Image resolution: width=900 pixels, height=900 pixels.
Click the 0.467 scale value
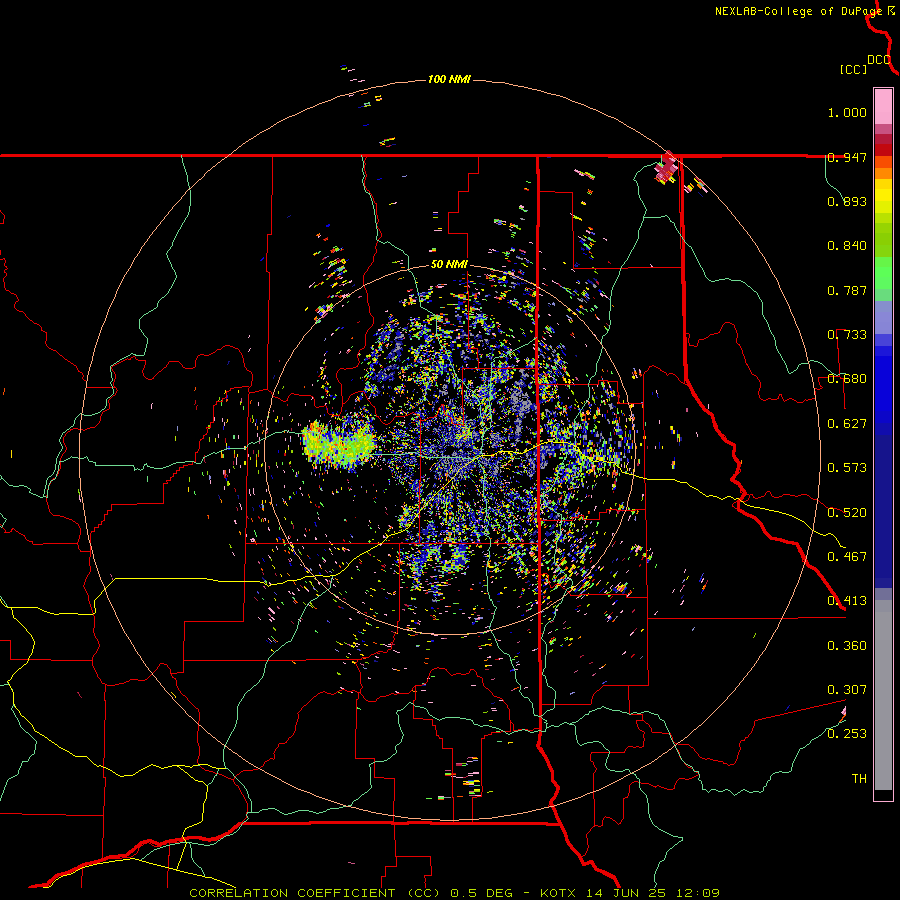[847, 557]
